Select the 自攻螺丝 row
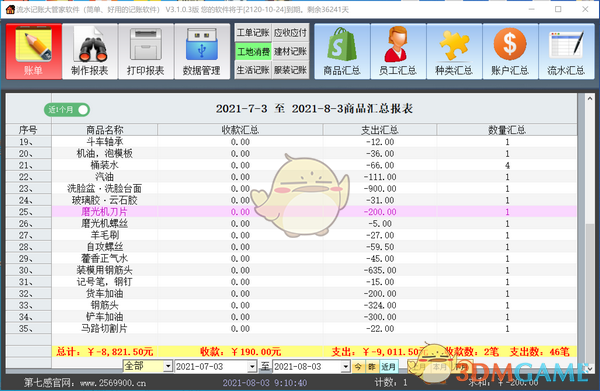The image size is (600, 391). click(x=314, y=247)
